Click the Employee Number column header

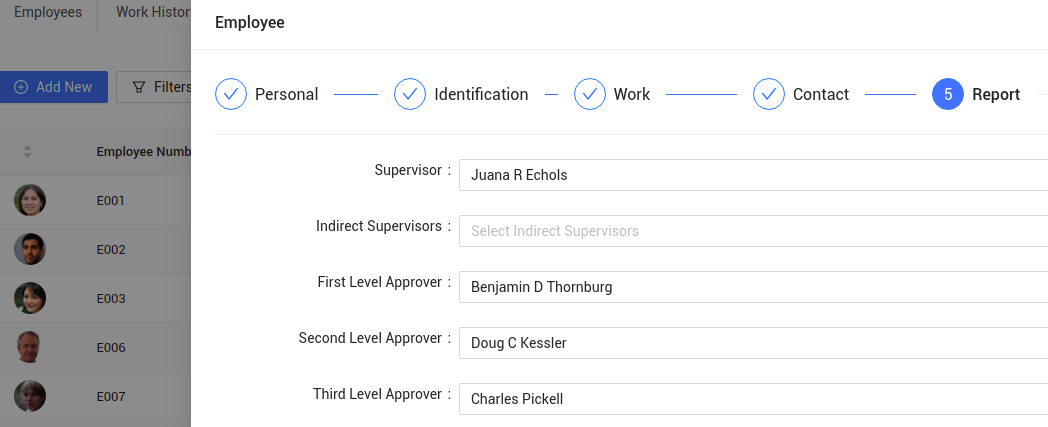[144, 152]
